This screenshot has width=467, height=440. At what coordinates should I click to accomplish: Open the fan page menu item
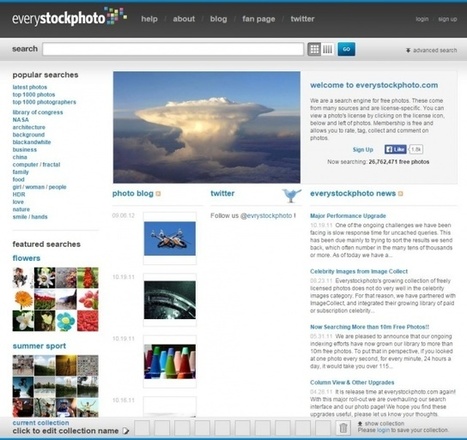[x=259, y=19]
